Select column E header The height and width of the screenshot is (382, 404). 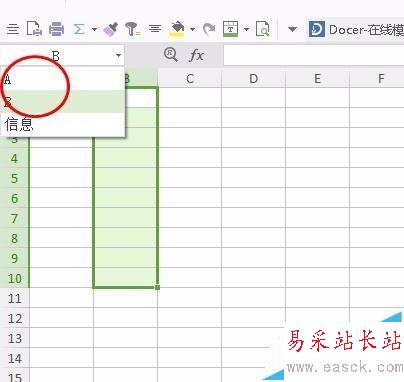pos(317,79)
